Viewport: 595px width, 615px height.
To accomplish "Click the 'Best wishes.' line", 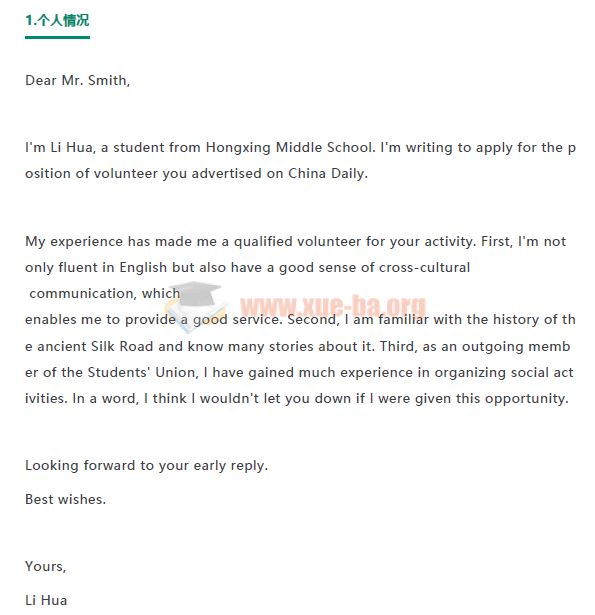I will [66, 499].
